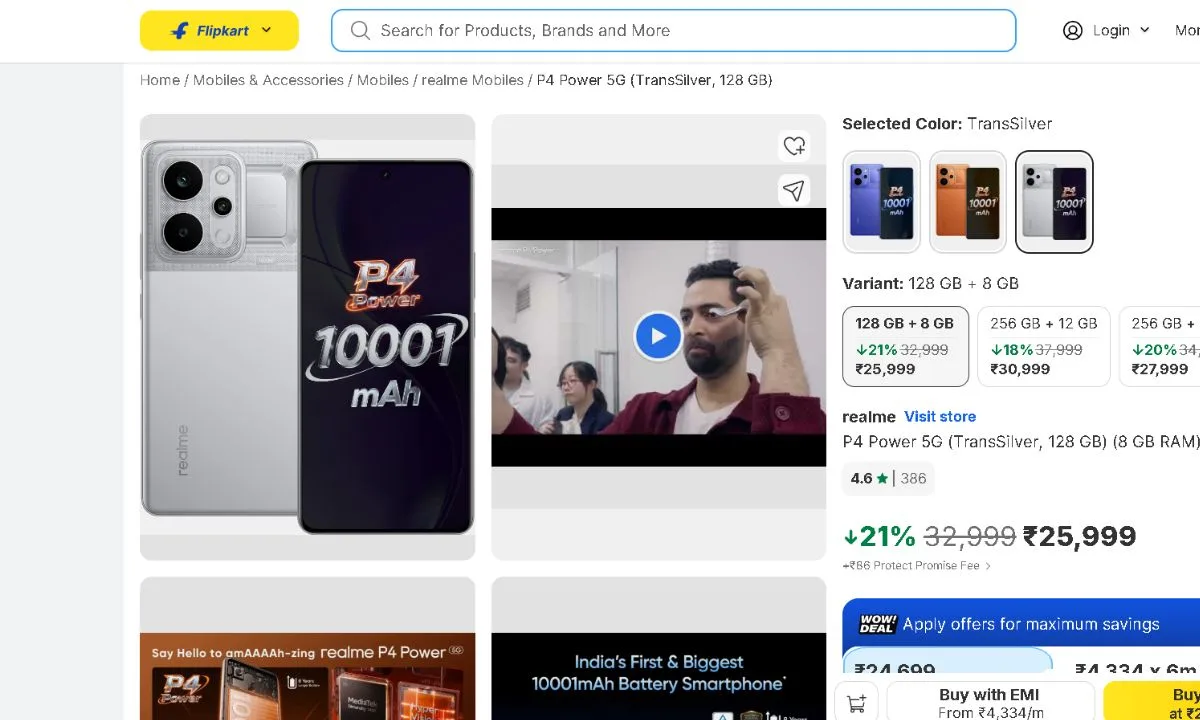
Task: Select the orange color variant
Action: pyautogui.click(x=967, y=201)
